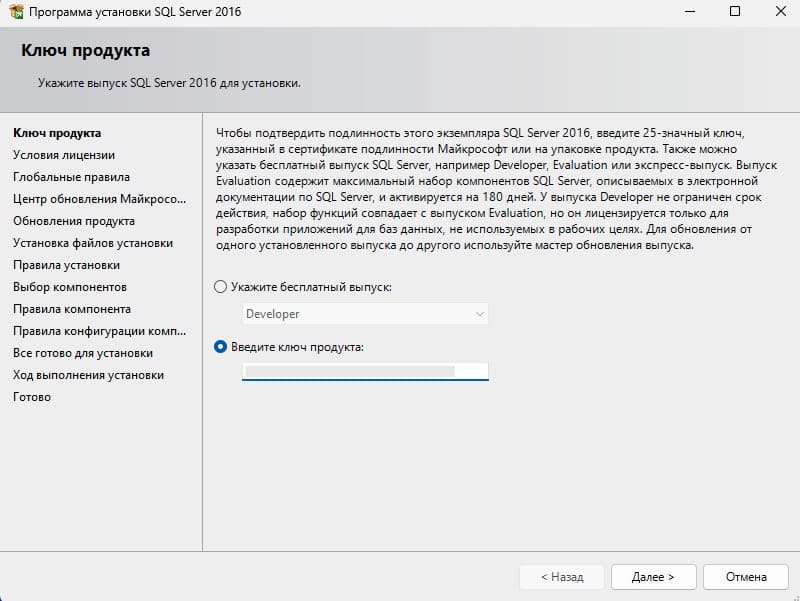Click the Назад button
The height and width of the screenshot is (601, 800).
[x=562, y=577]
